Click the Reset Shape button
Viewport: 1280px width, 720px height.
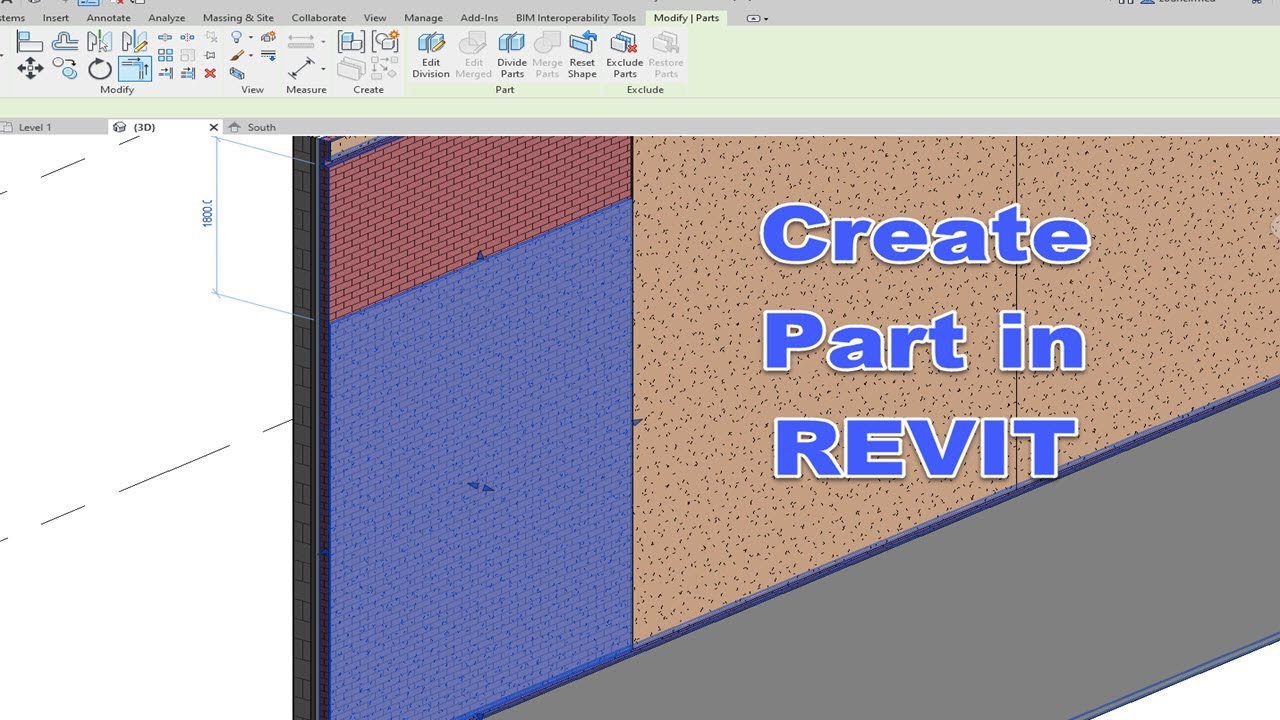click(582, 55)
